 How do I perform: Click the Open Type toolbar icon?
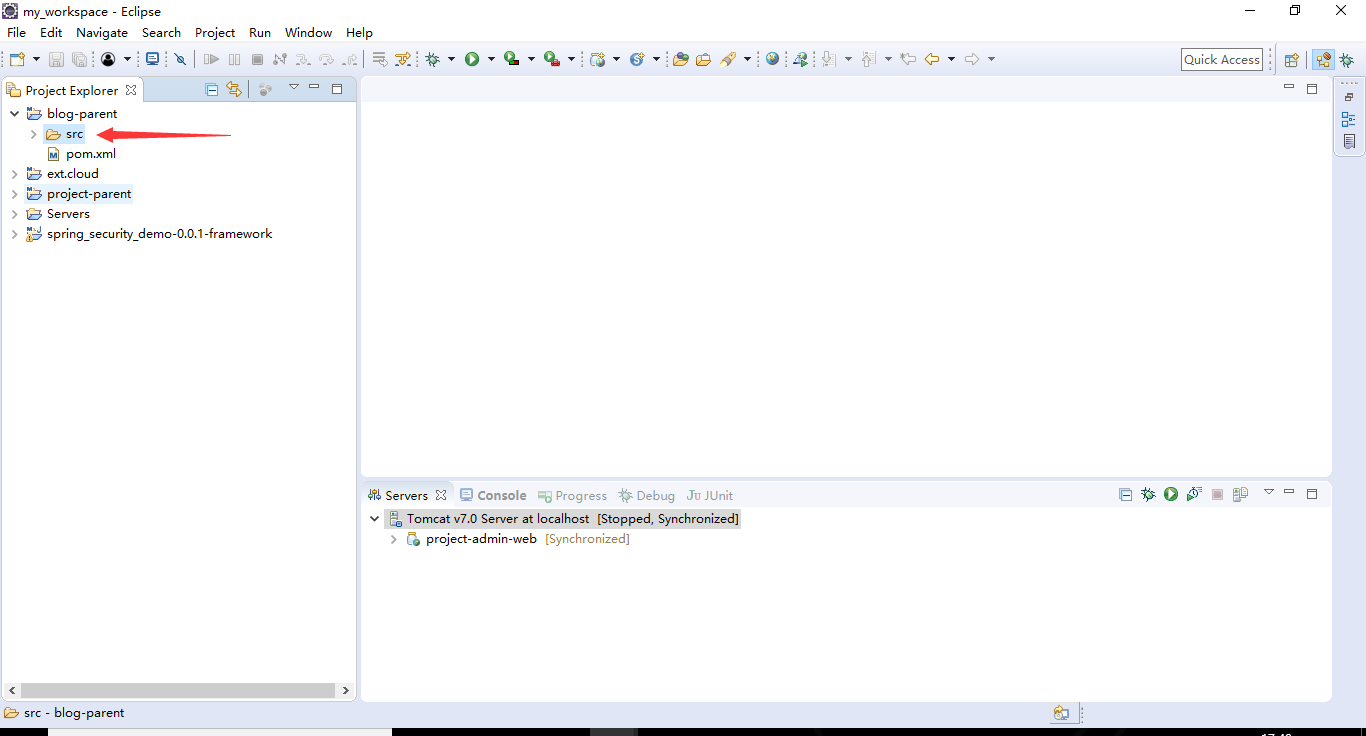(x=681, y=59)
